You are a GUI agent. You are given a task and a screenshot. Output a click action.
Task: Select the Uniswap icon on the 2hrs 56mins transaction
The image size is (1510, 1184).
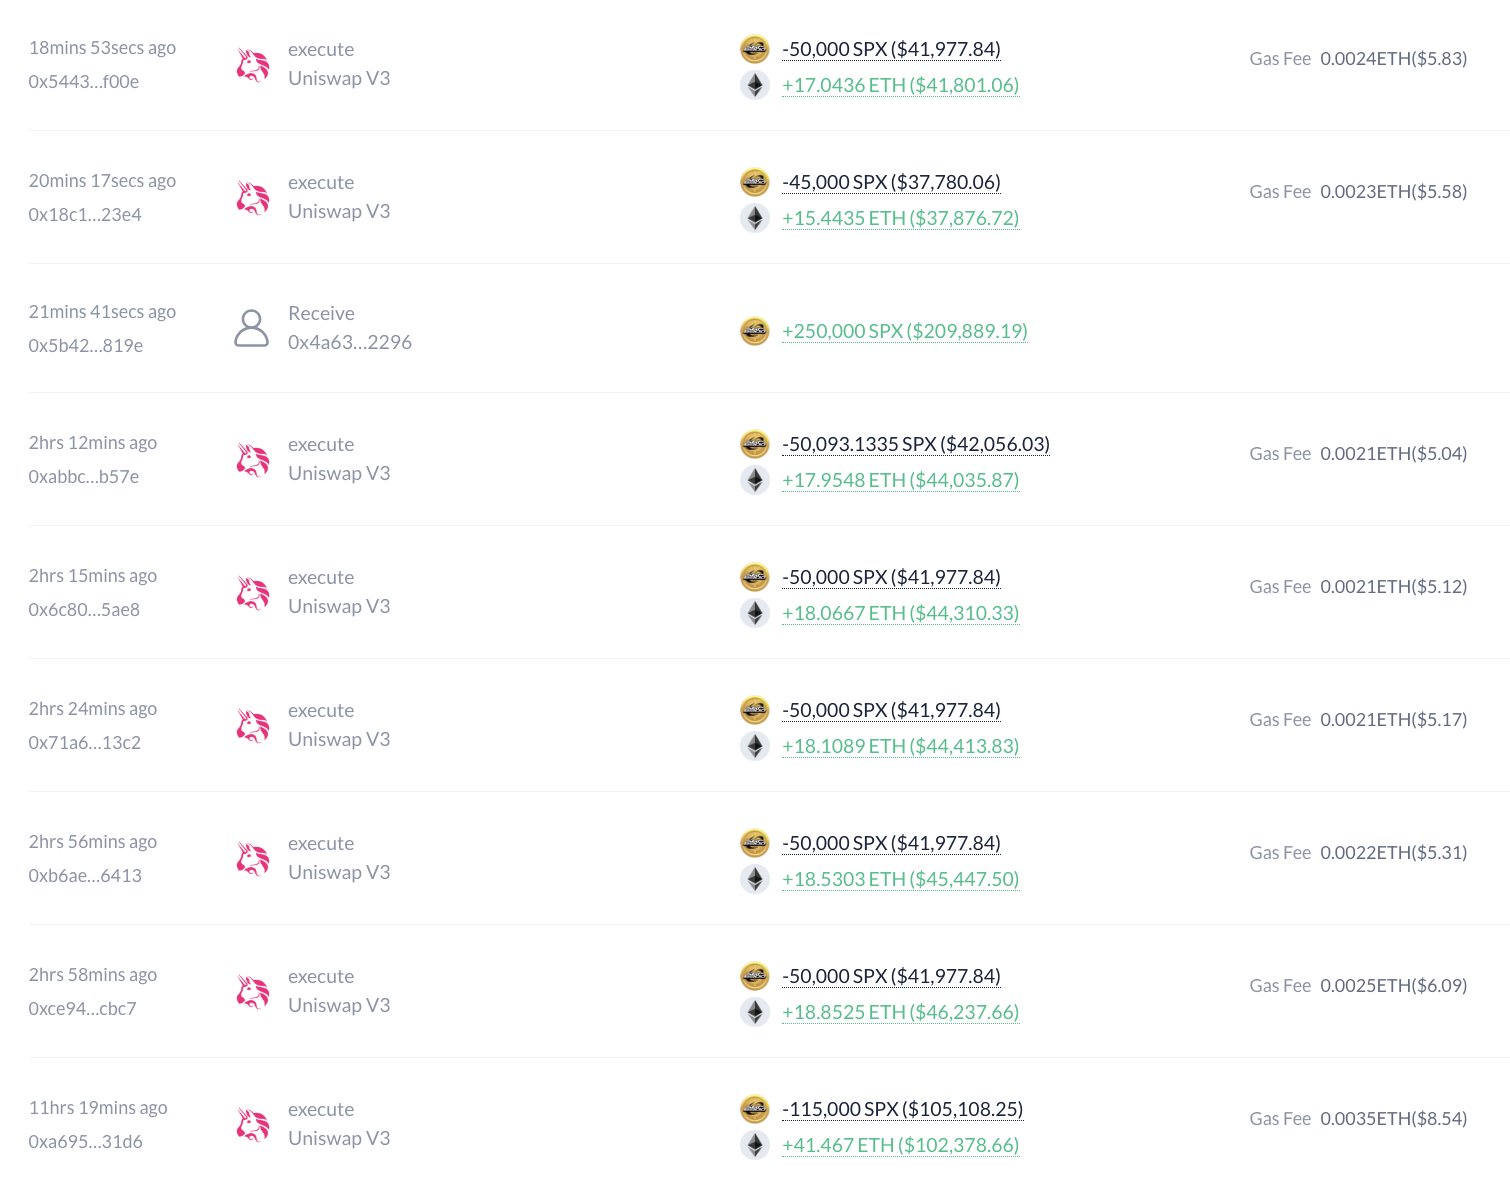(253, 857)
